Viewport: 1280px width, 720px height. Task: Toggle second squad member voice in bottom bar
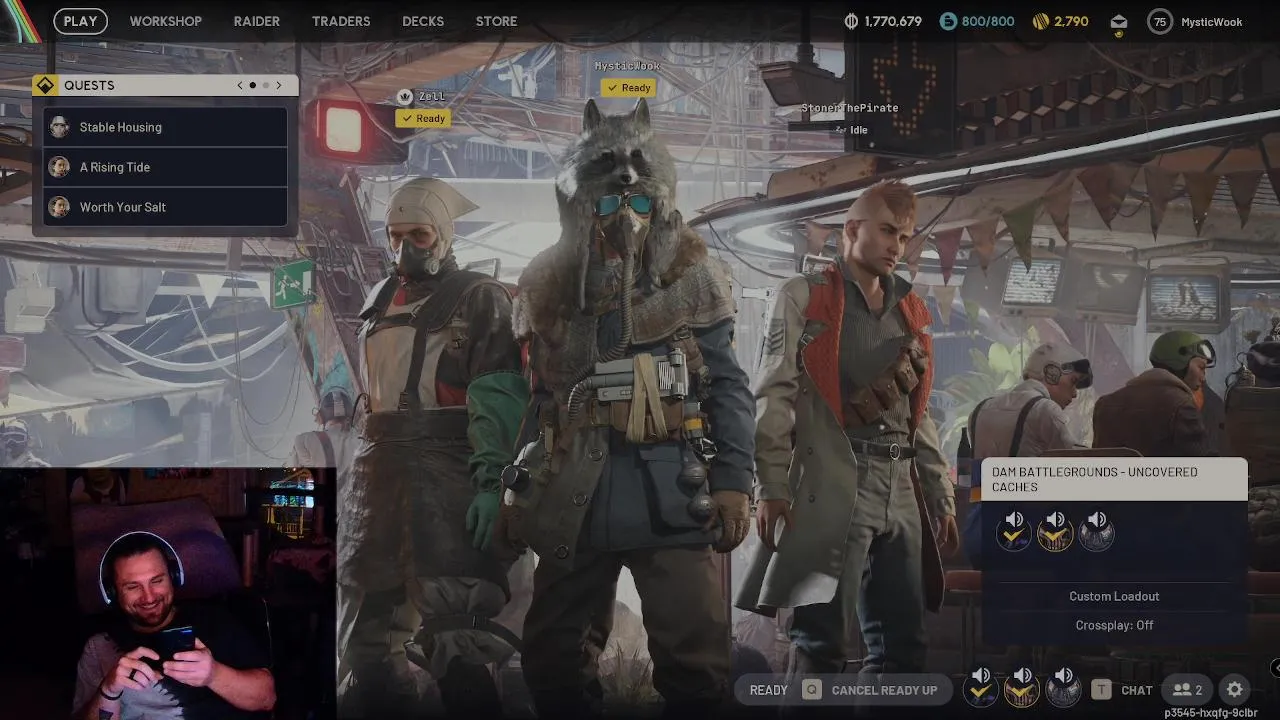tap(1022, 688)
